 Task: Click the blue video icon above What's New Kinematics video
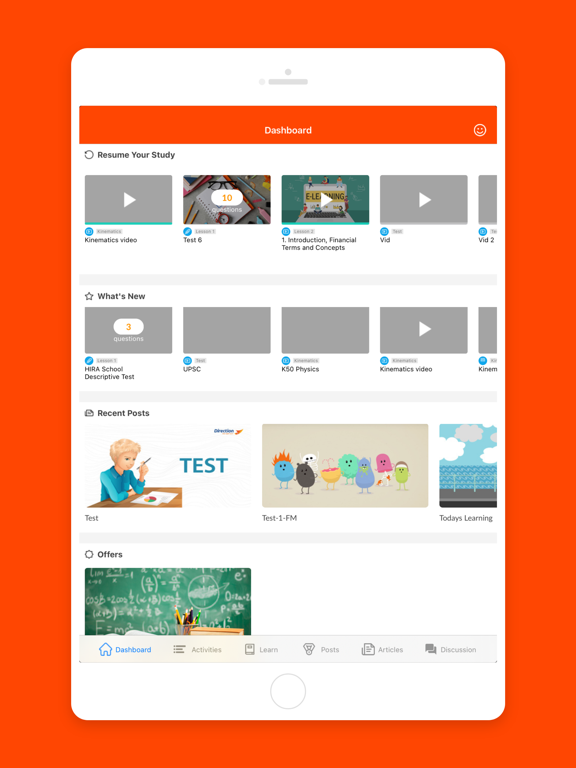pos(384,360)
